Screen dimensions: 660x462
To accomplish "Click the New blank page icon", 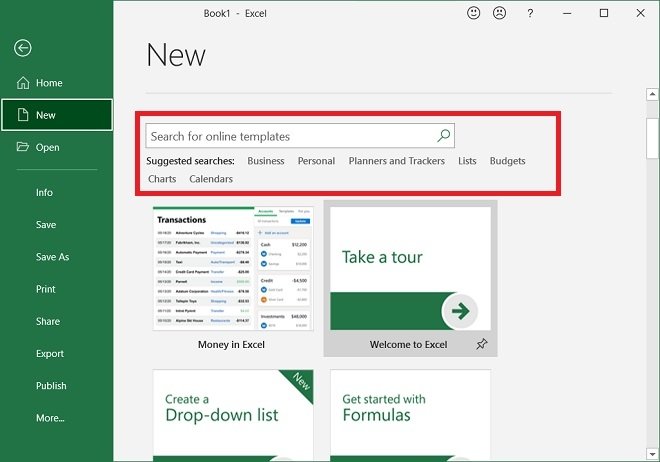I will (23, 114).
